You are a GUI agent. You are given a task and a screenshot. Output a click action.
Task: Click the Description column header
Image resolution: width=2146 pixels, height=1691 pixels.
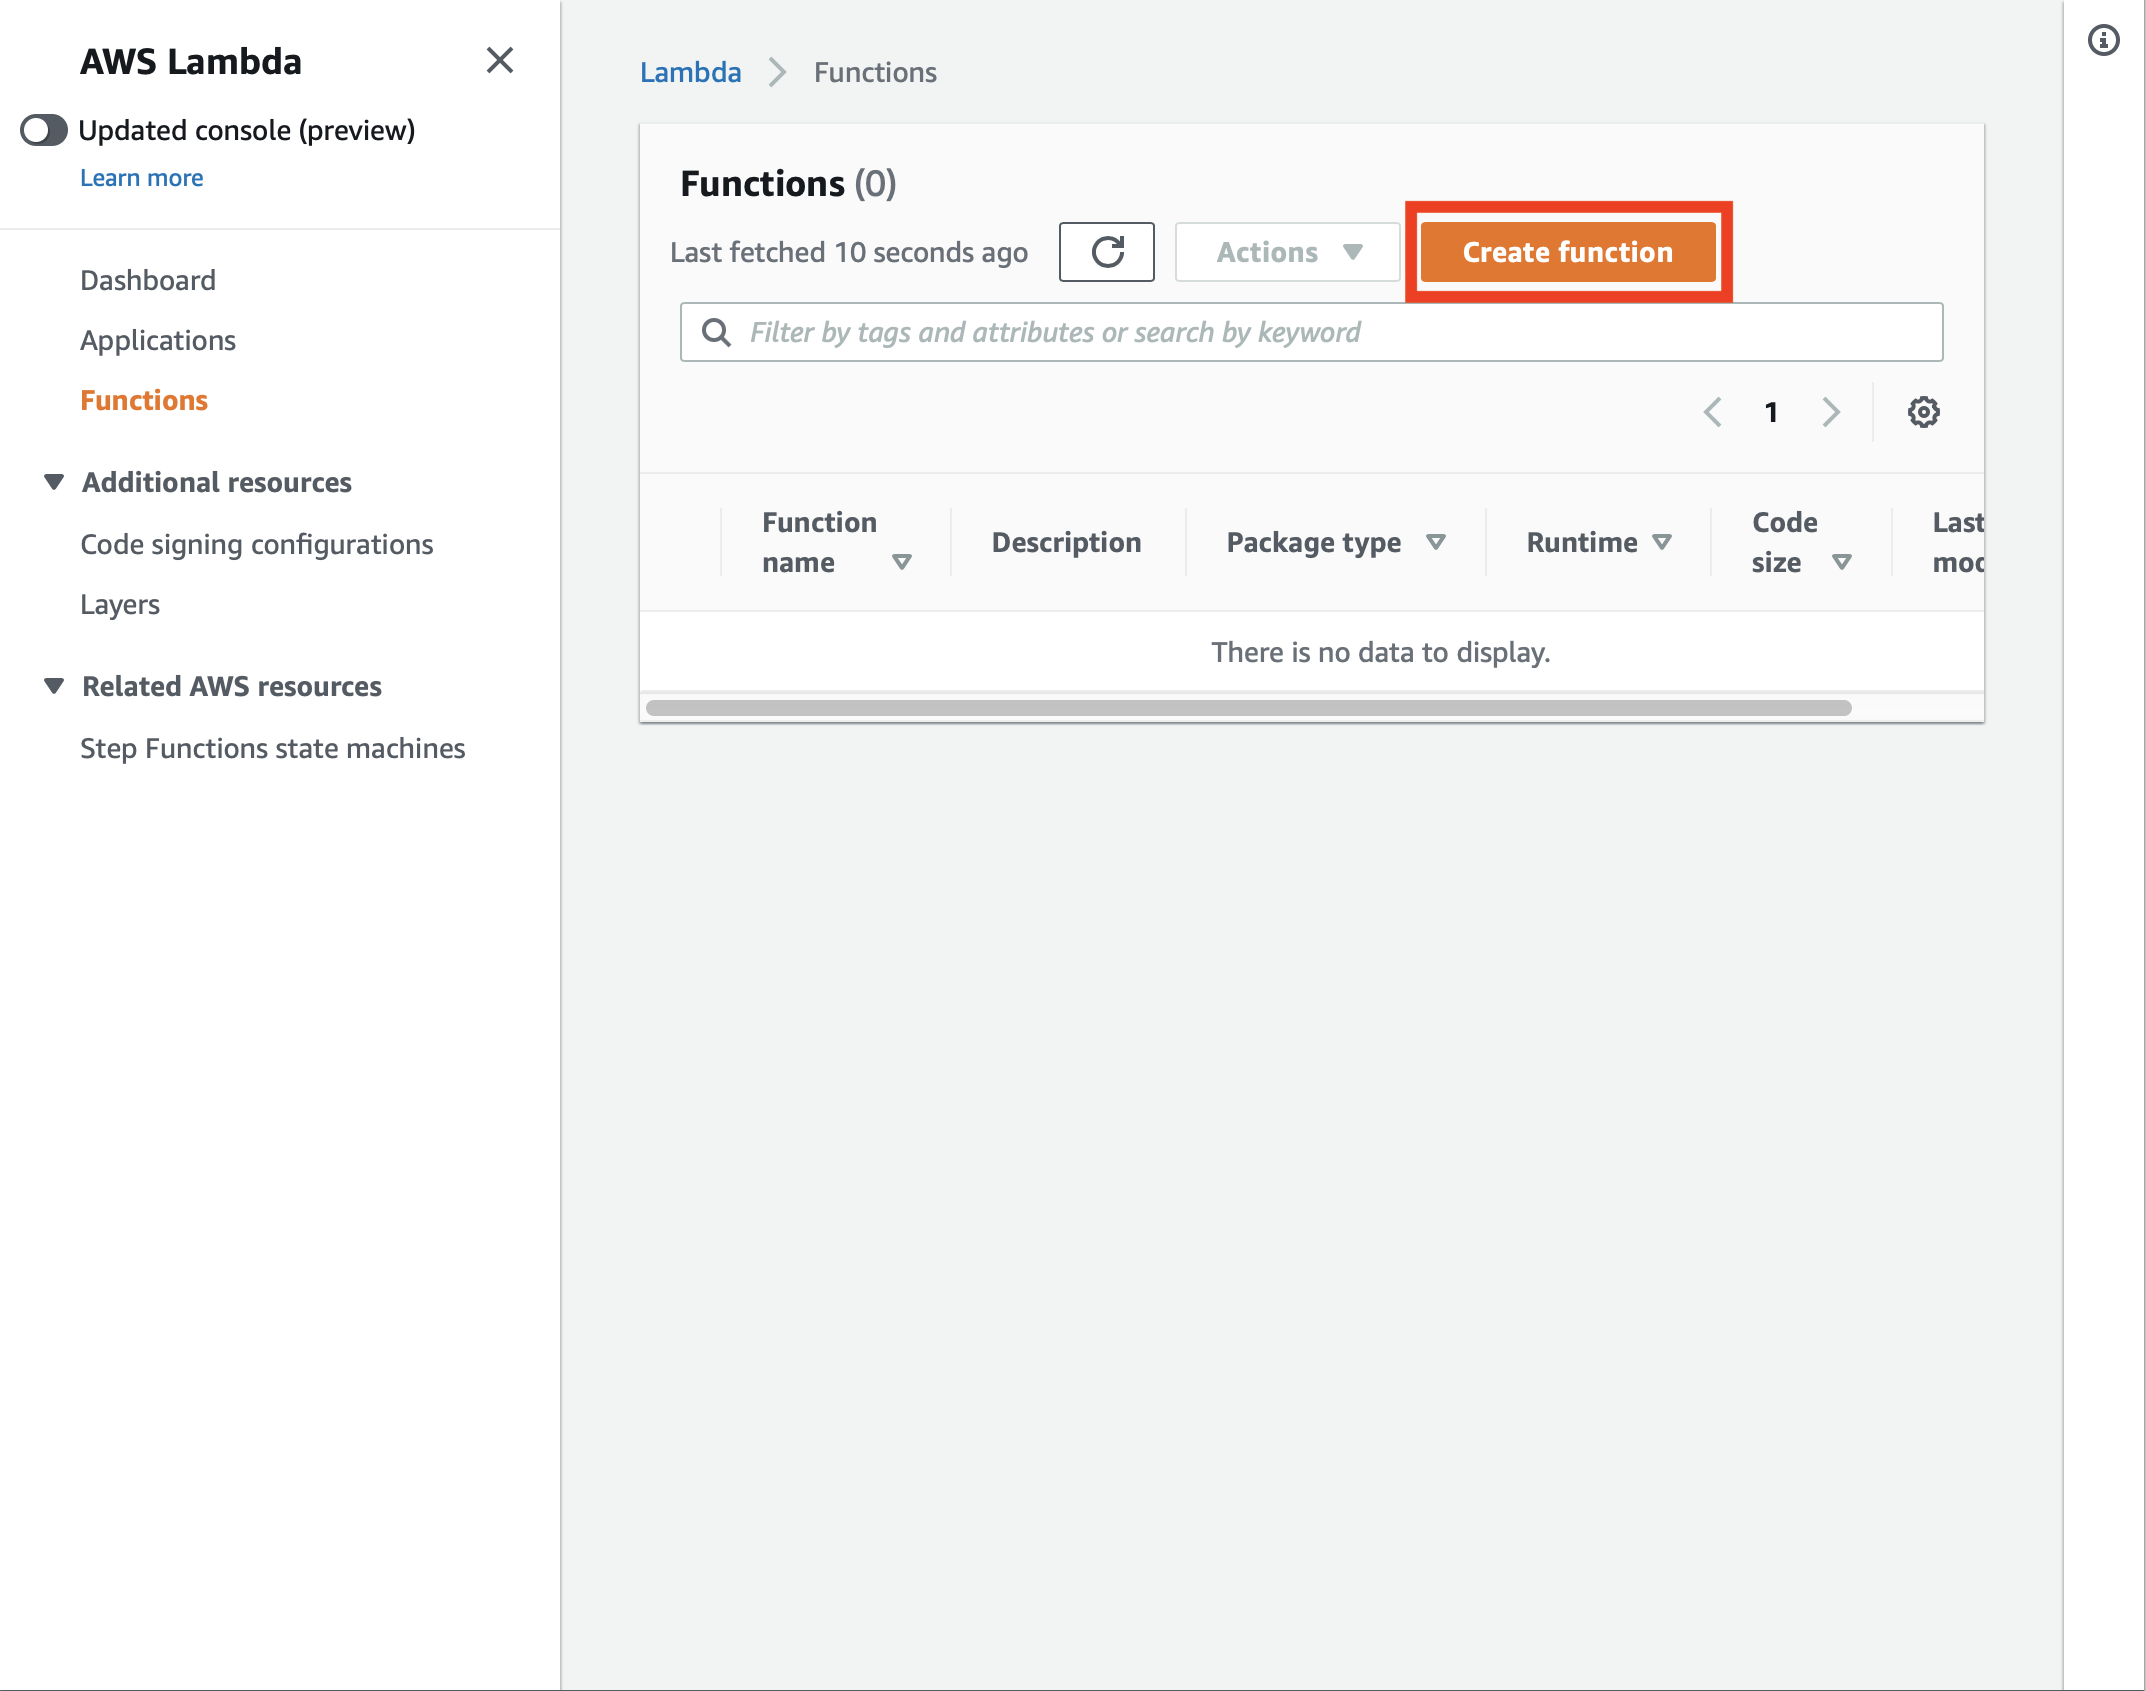[x=1066, y=542]
